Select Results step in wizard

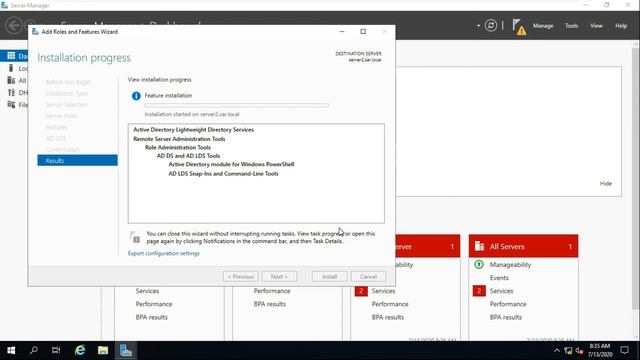(x=78, y=160)
